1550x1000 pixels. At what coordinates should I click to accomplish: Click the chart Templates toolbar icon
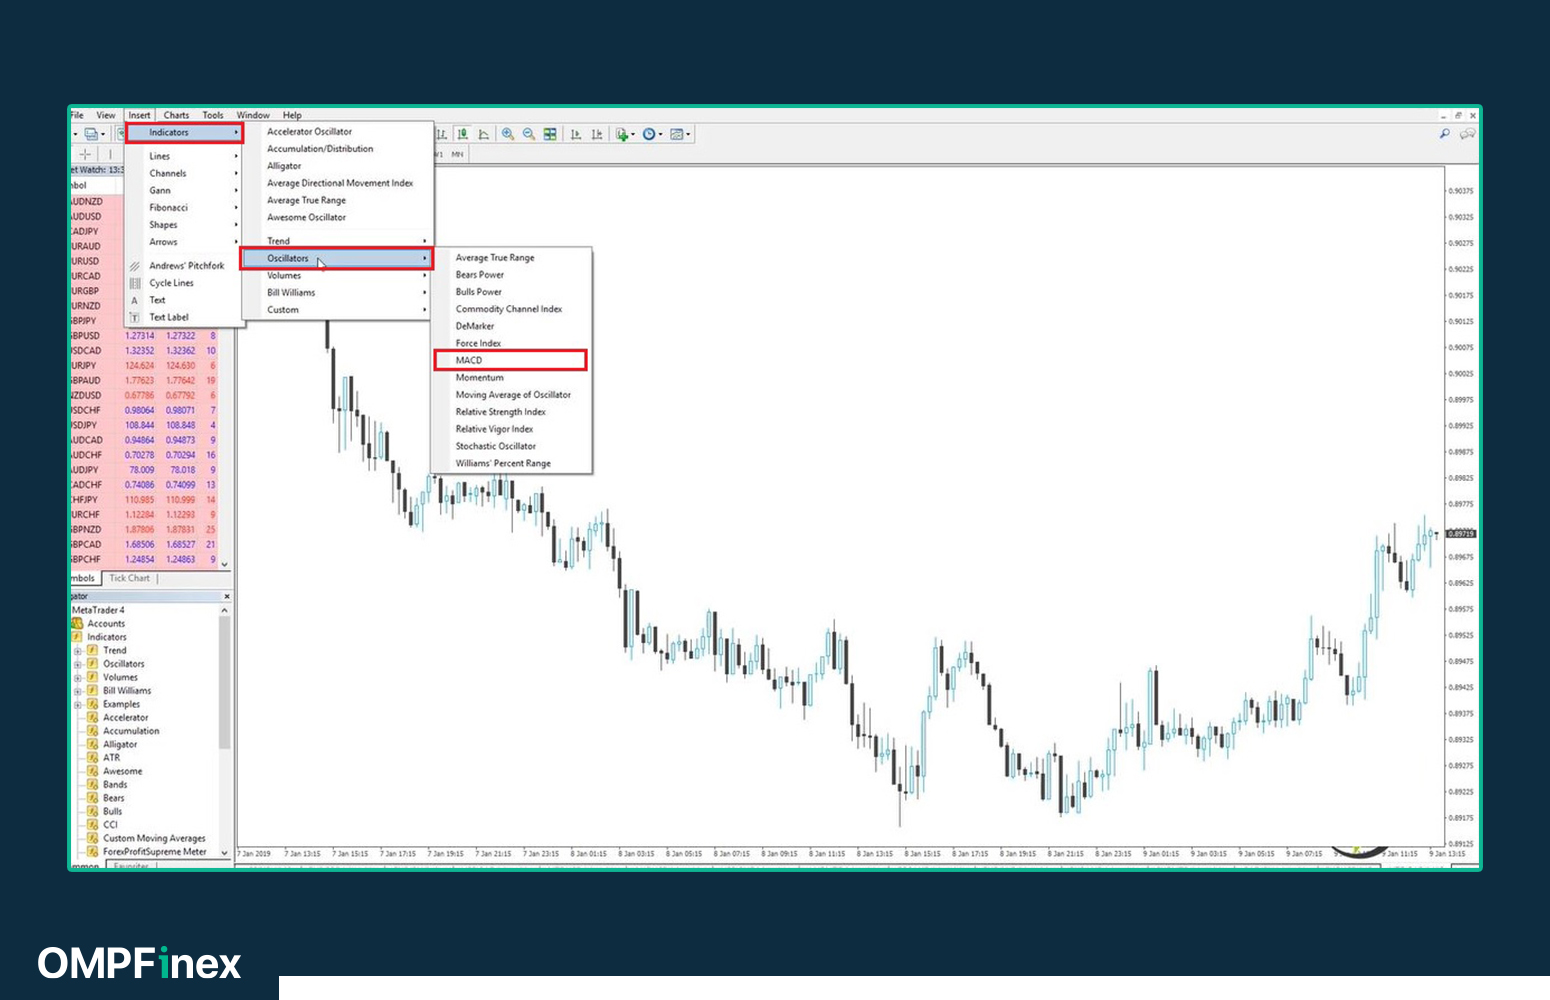pos(677,134)
